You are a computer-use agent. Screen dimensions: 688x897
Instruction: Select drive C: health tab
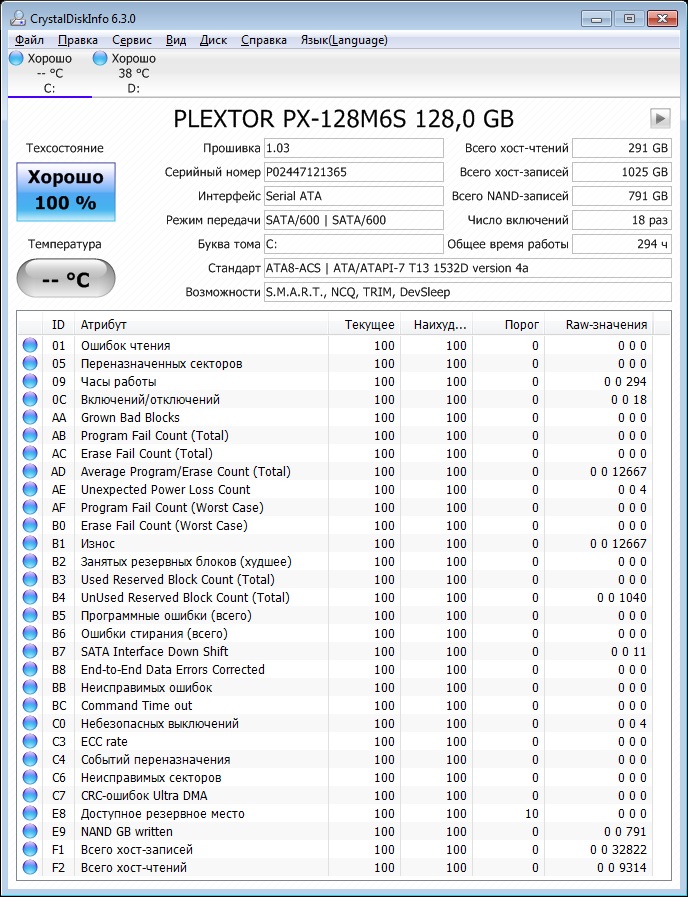(x=50, y=73)
